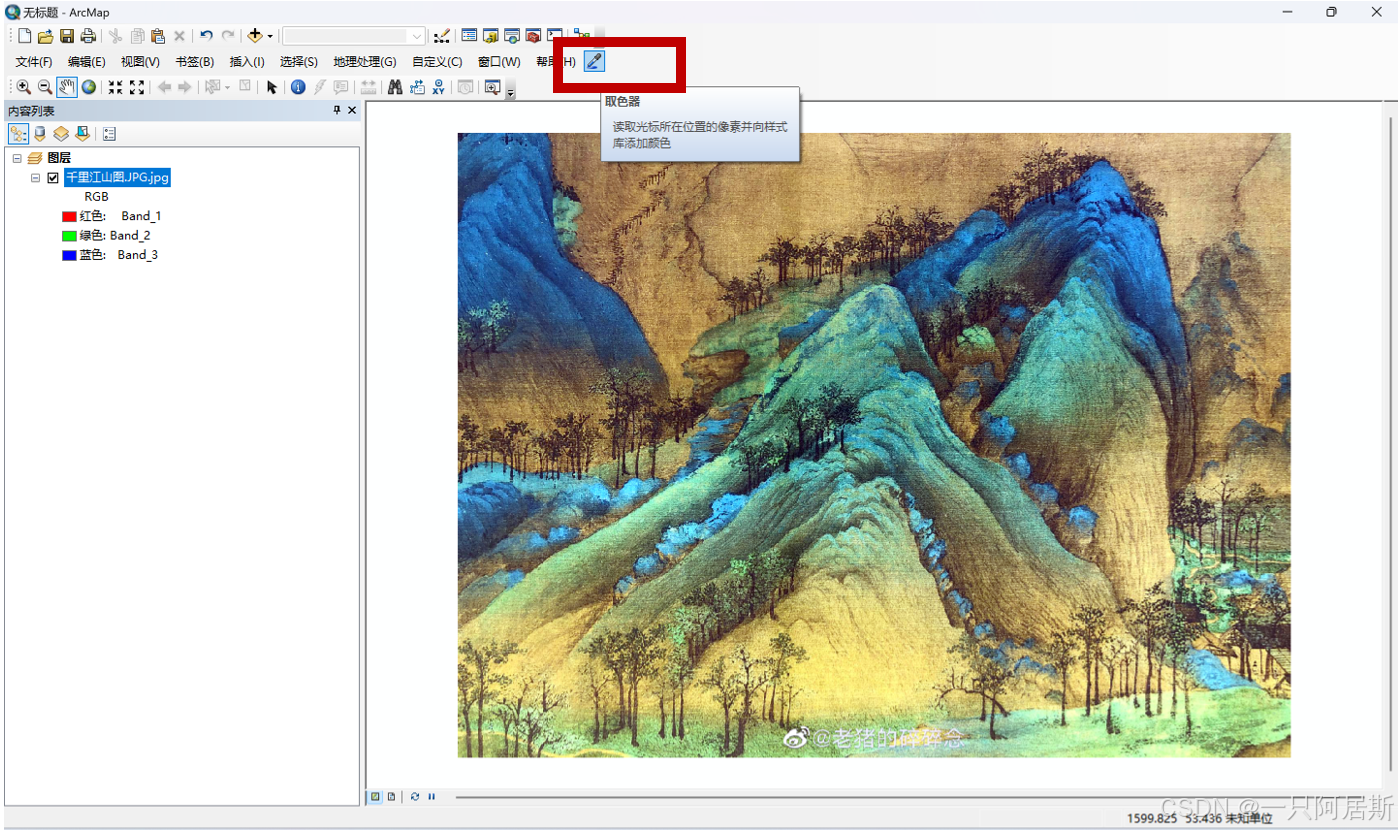Image resolution: width=1398 pixels, height=831 pixels.
Task: Open a map file with Open icon
Action: tap(46, 36)
